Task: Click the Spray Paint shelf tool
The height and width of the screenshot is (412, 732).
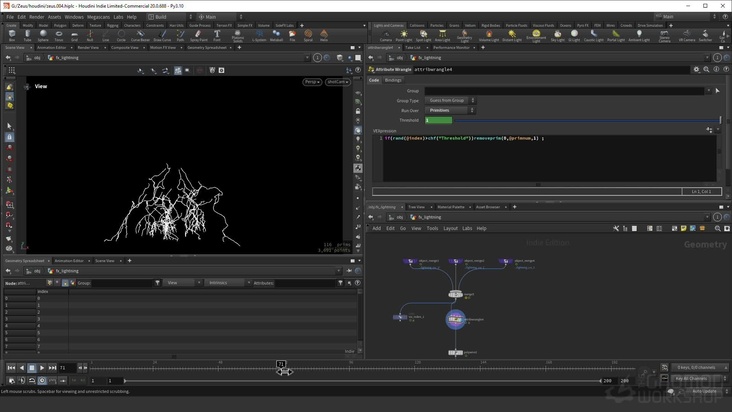Action: click(x=198, y=35)
